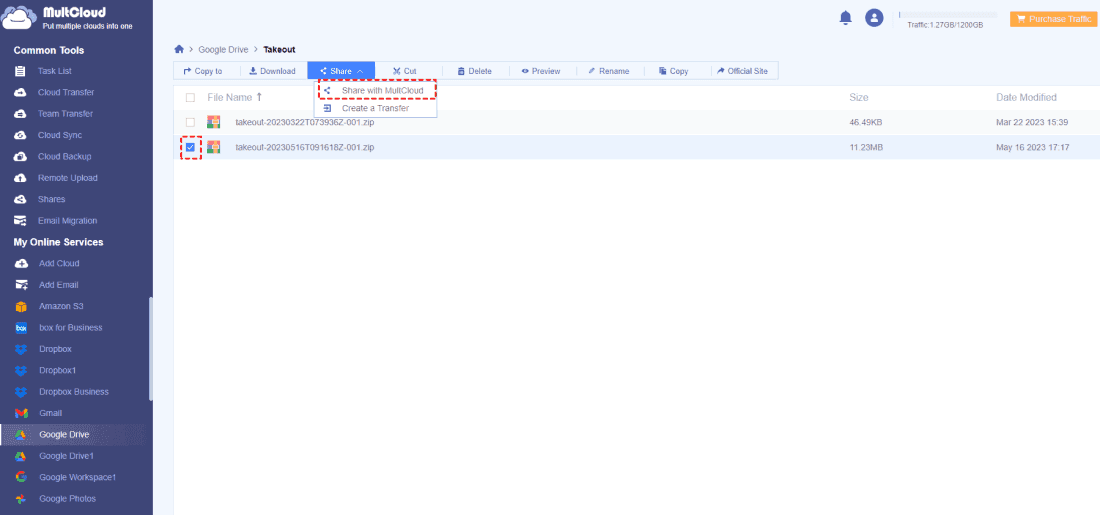The image size is (1100, 515).
Task: Click the 11.23MB size value
Action: [x=866, y=147]
